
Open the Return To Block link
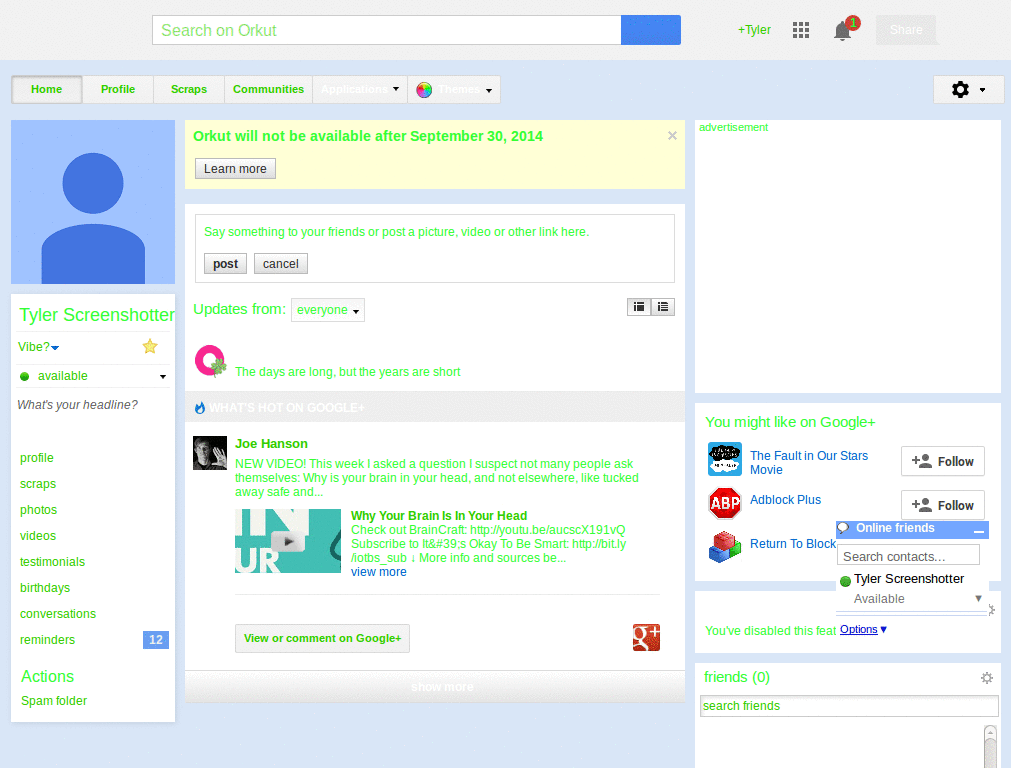[793, 544]
